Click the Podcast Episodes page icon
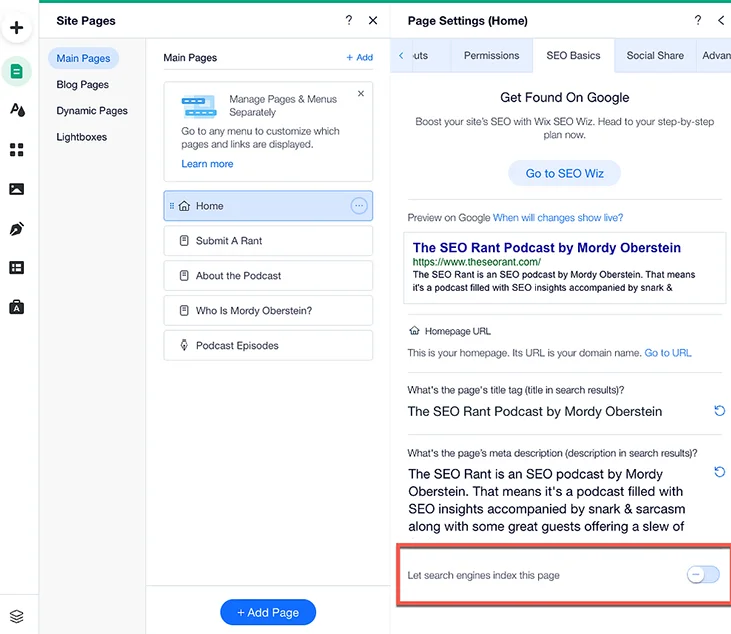Viewport: 731px width, 634px height. click(x=184, y=345)
